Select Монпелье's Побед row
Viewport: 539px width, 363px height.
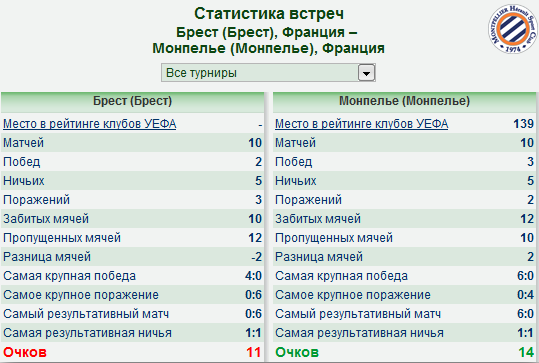pyautogui.click(x=404, y=162)
